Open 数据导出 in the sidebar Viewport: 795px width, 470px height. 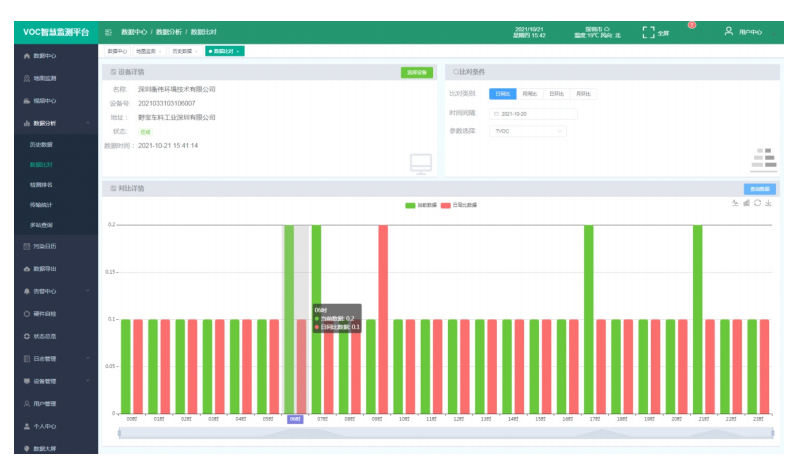click(x=56, y=269)
